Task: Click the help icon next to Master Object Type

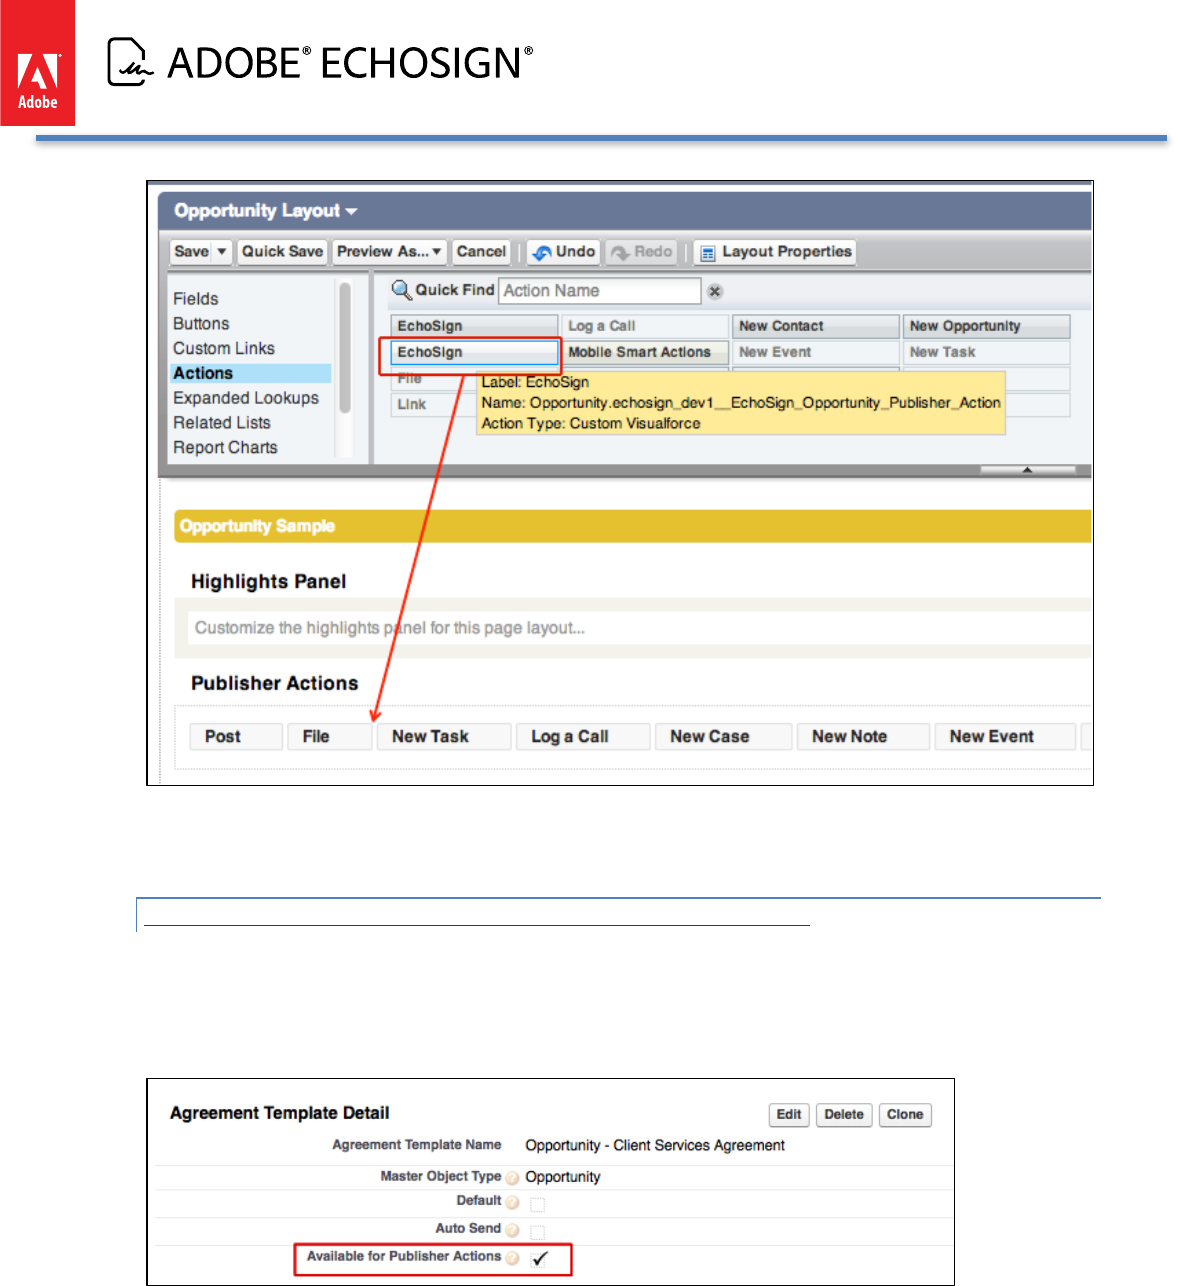Action: coord(512,1178)
